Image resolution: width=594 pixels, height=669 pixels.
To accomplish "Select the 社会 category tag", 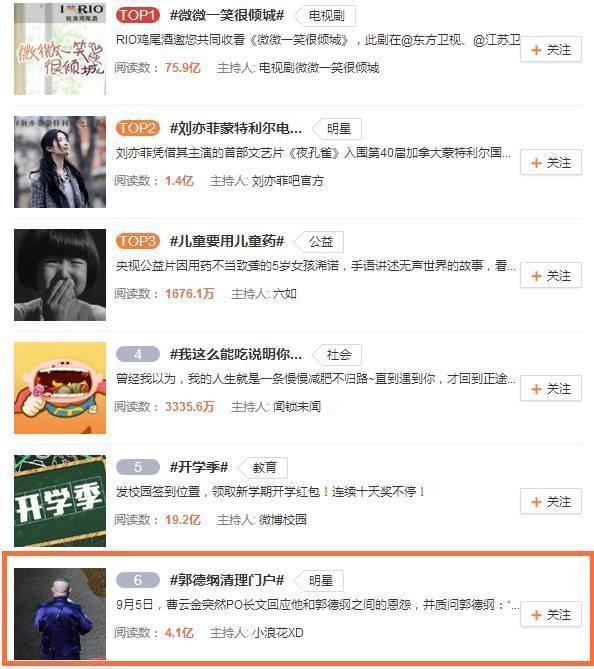I will coord(338,355).
